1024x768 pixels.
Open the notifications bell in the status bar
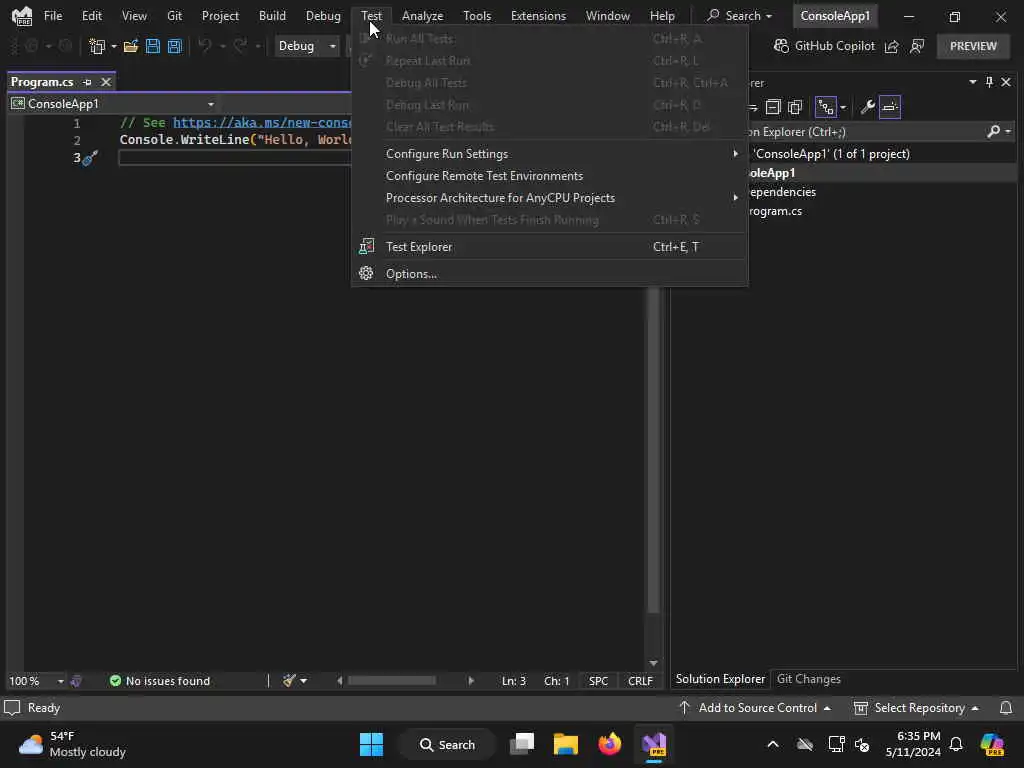tap(1006, 708)
